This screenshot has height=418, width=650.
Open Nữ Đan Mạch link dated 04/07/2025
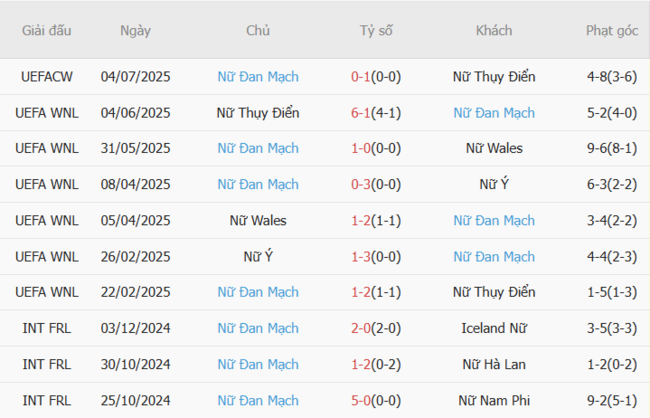(258, 76)
